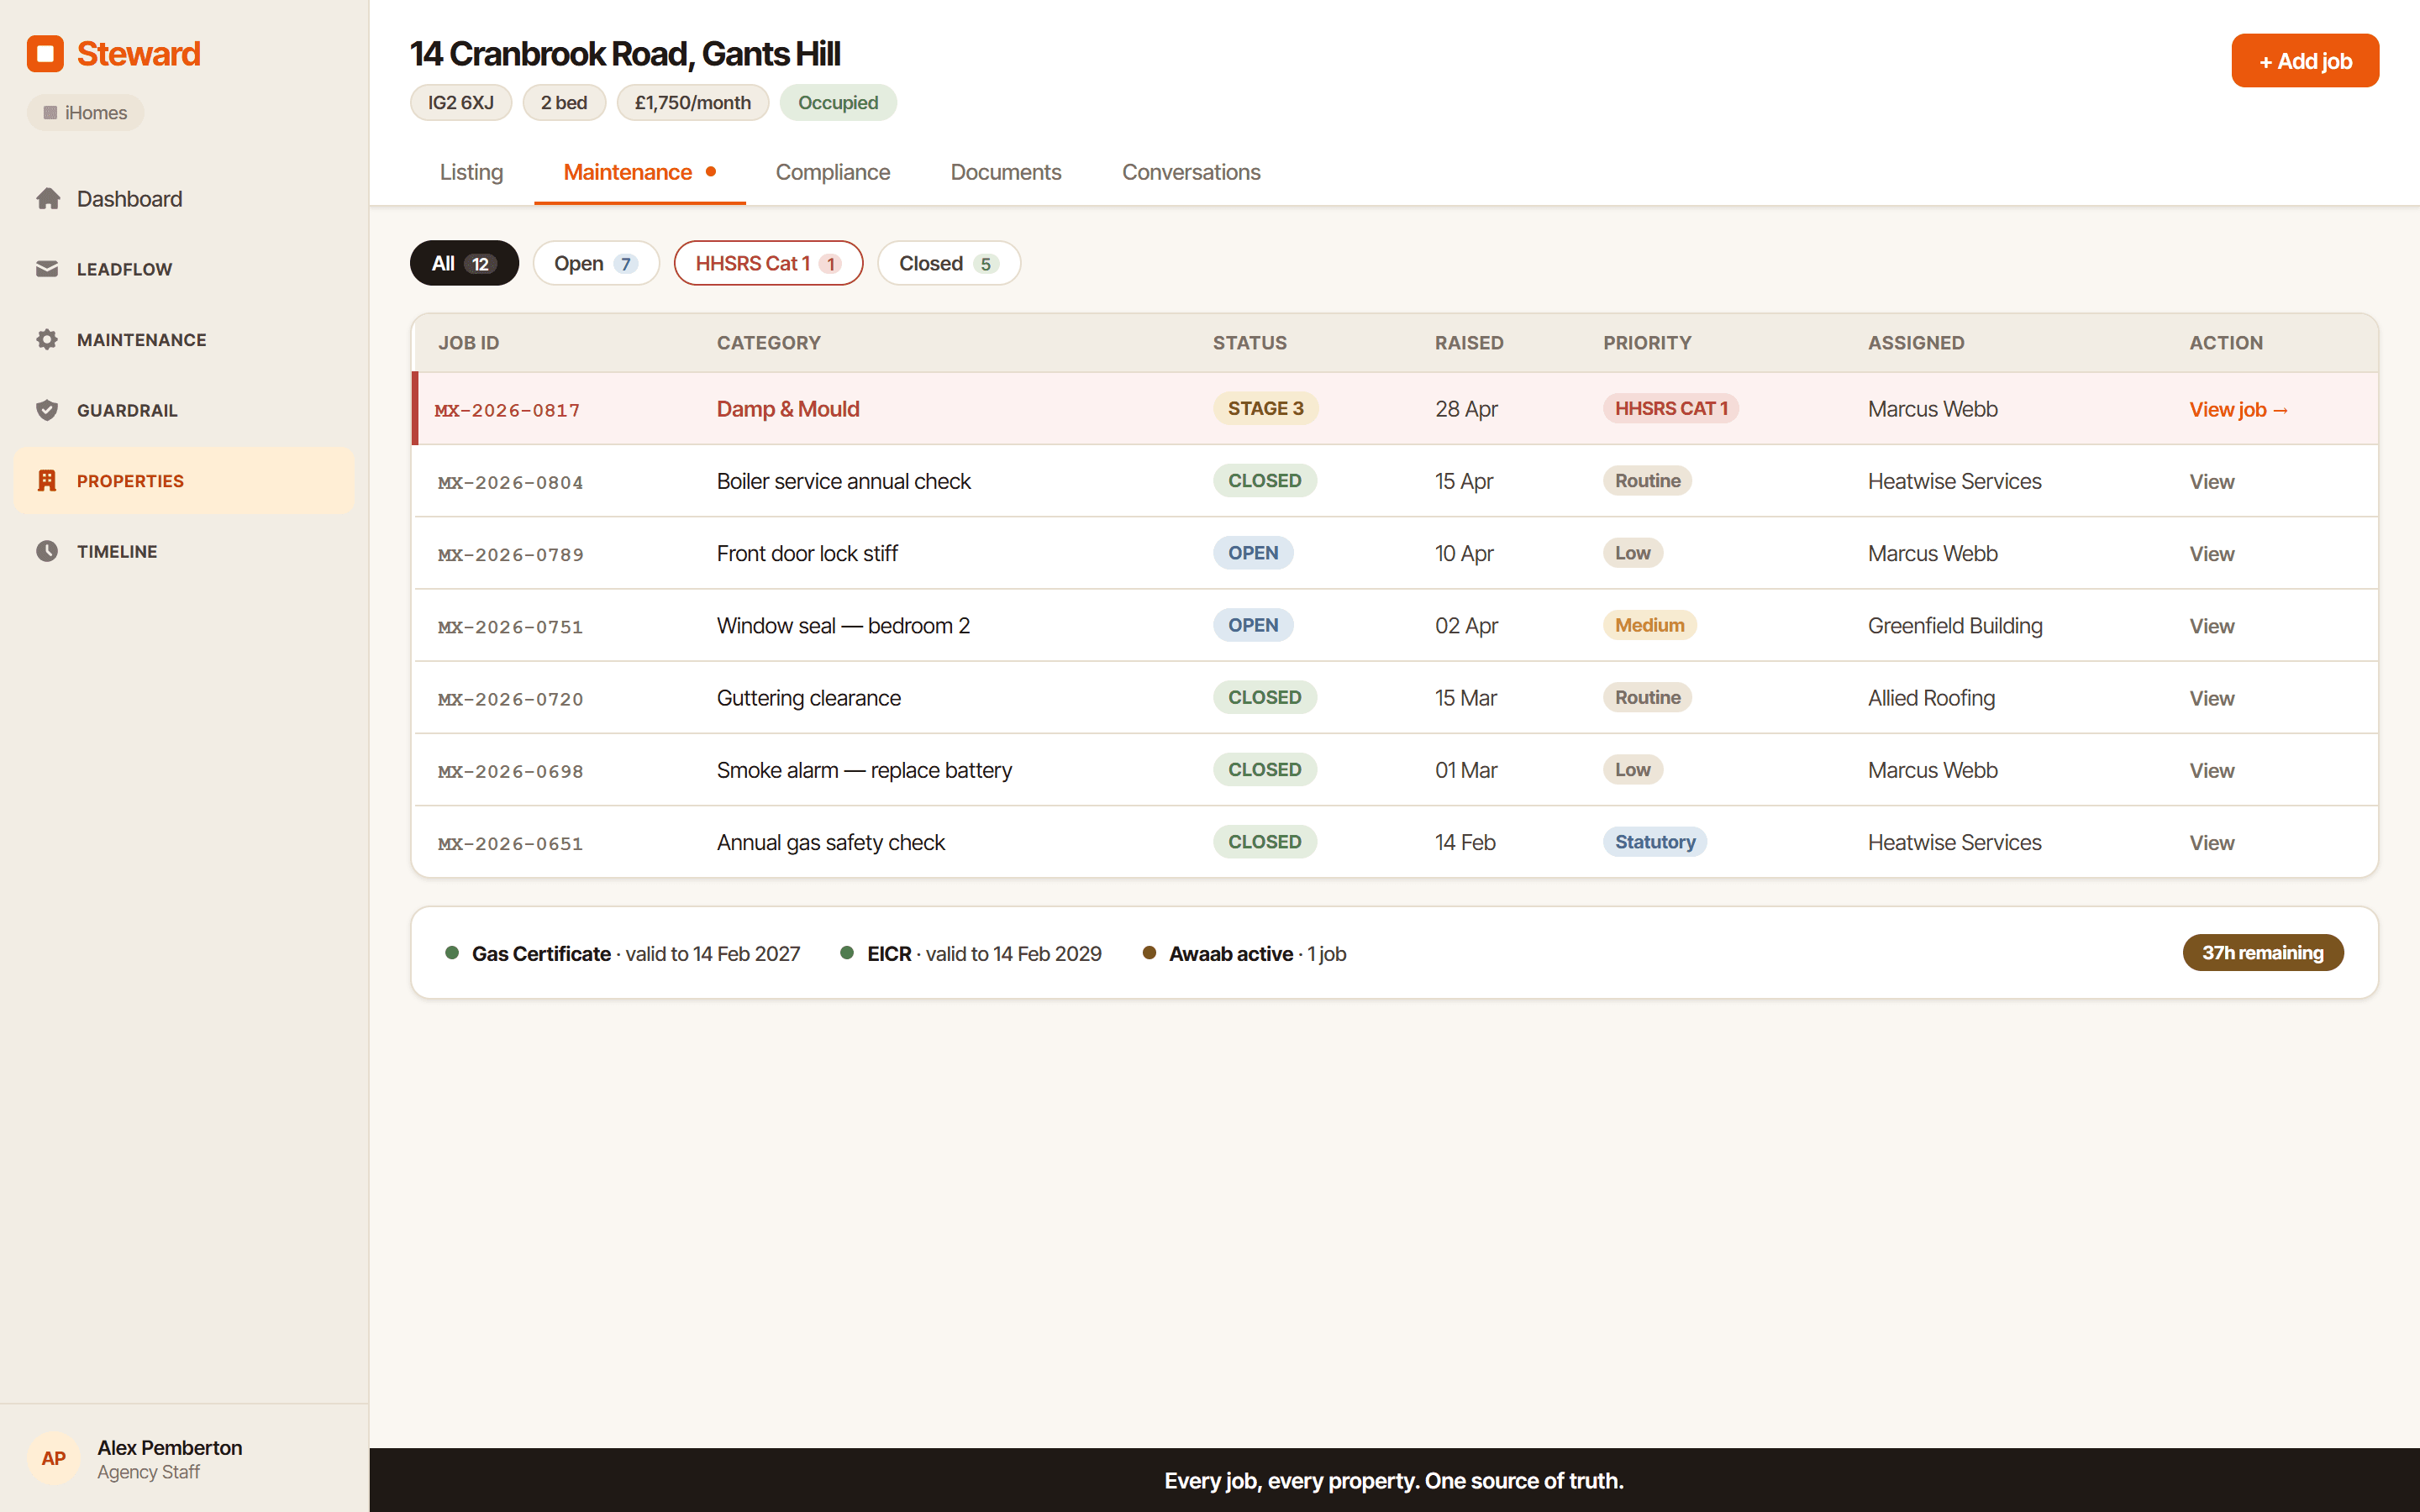View the Window seal bedroom 2 job
The height and width of the screenshot is (1512, 2420).
pos(2211,626)
